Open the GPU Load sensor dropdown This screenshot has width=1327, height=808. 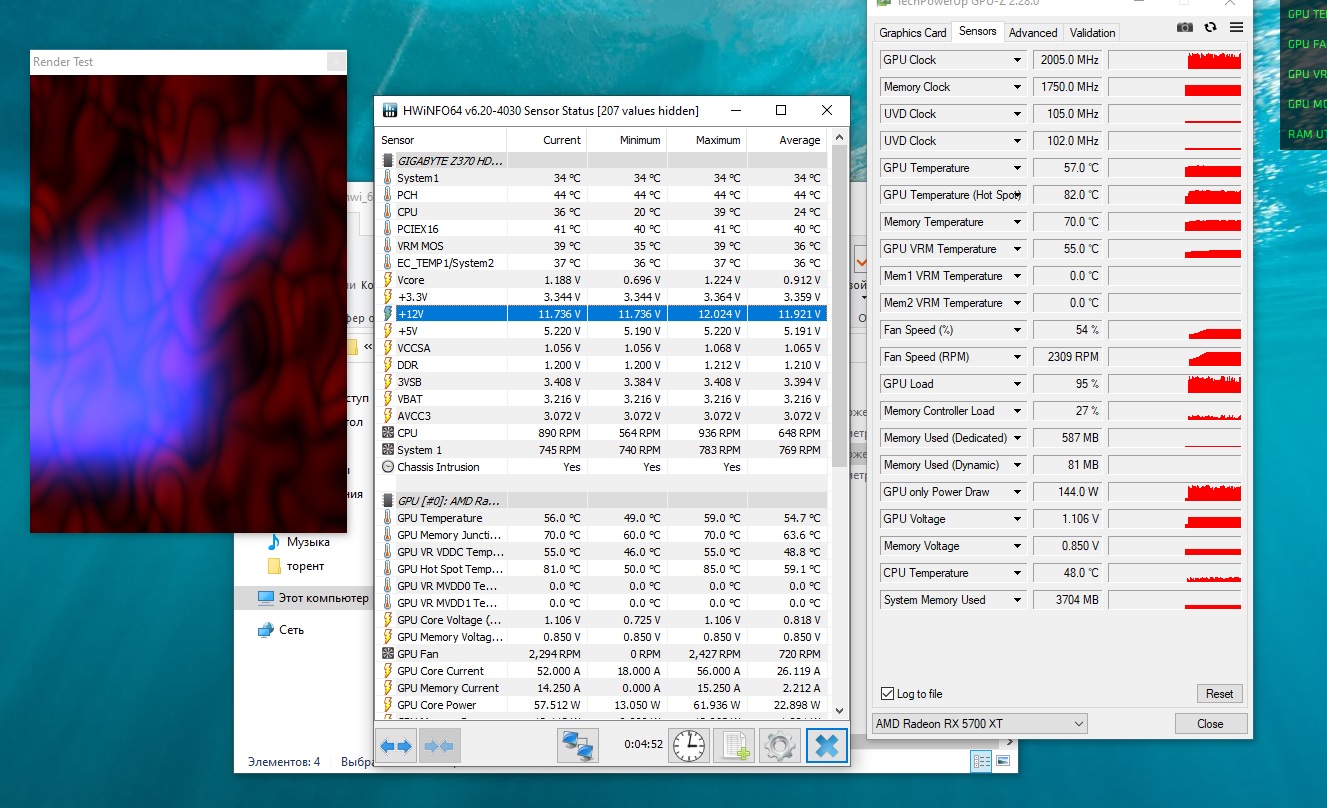click(x=1017, y=384)
